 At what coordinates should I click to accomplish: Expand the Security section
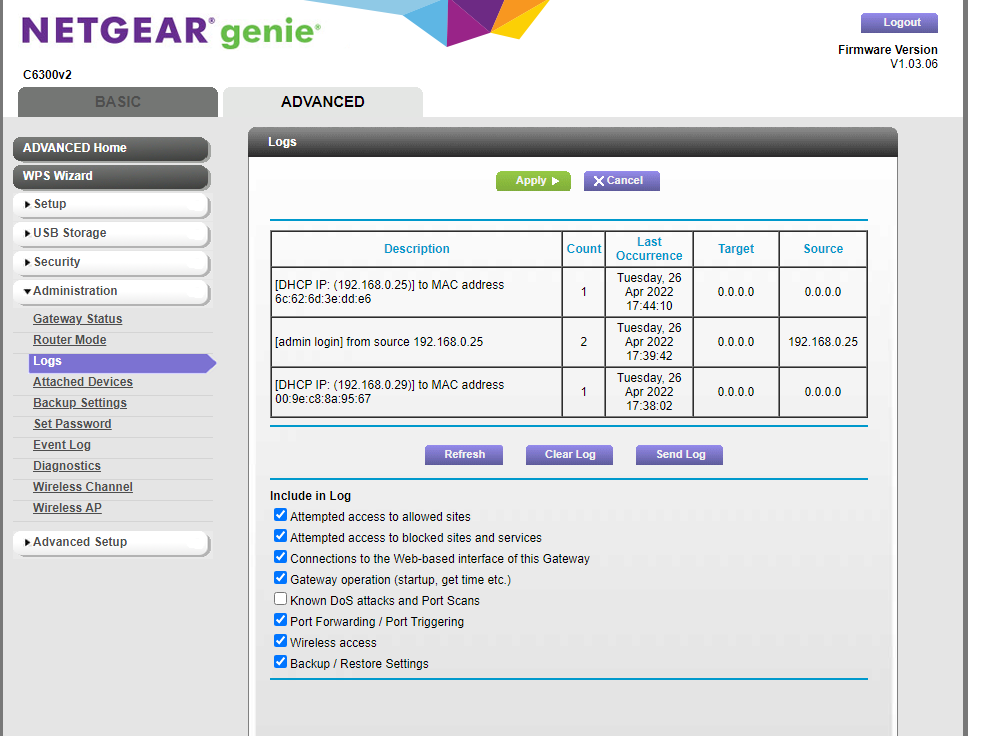coord(110,262)
